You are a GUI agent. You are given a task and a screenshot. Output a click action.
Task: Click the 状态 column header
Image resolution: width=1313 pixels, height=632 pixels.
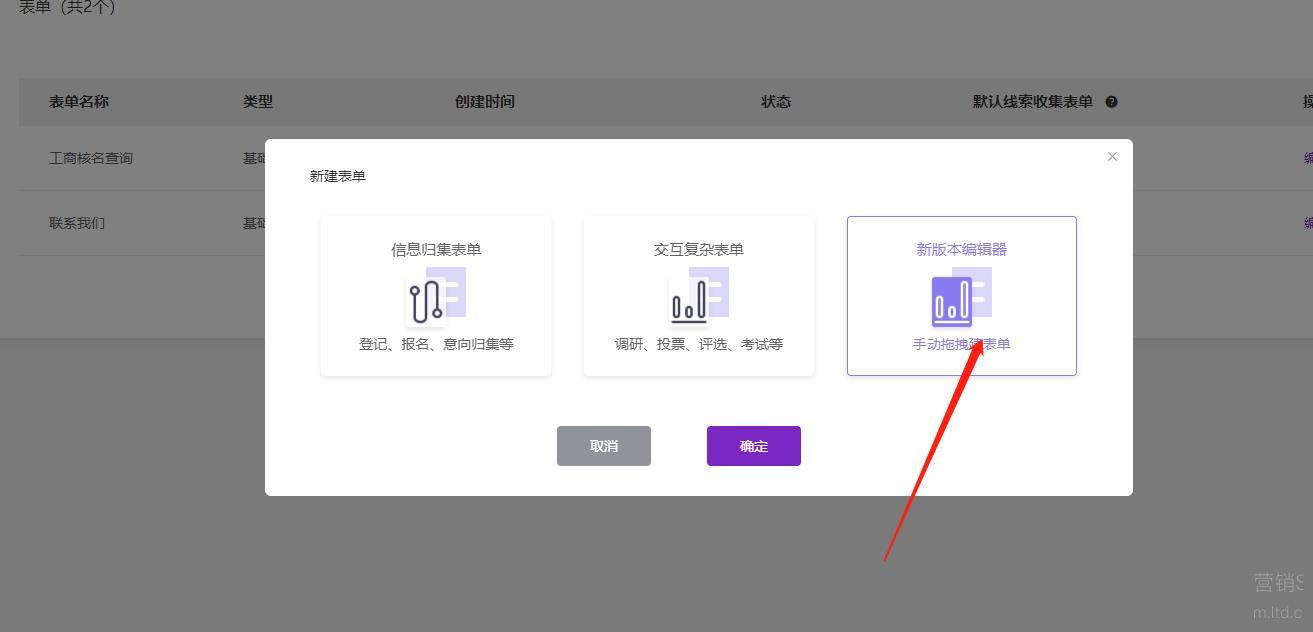pos(776,102)
